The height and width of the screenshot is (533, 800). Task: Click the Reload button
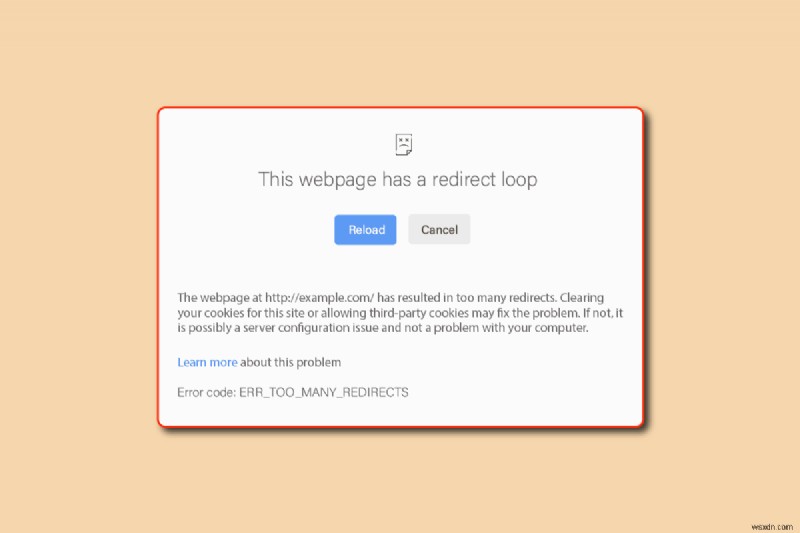[365, 230]
